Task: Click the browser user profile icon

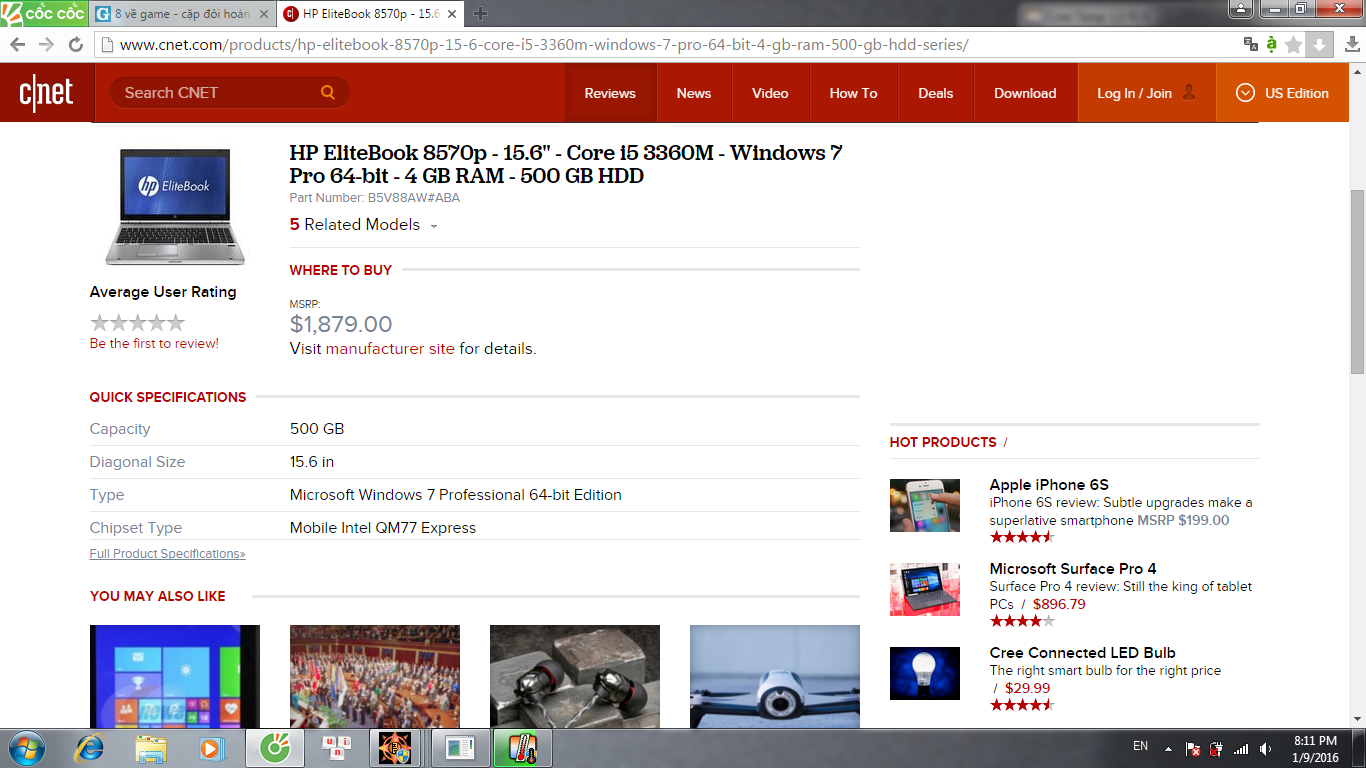Action: [1240, 9]
